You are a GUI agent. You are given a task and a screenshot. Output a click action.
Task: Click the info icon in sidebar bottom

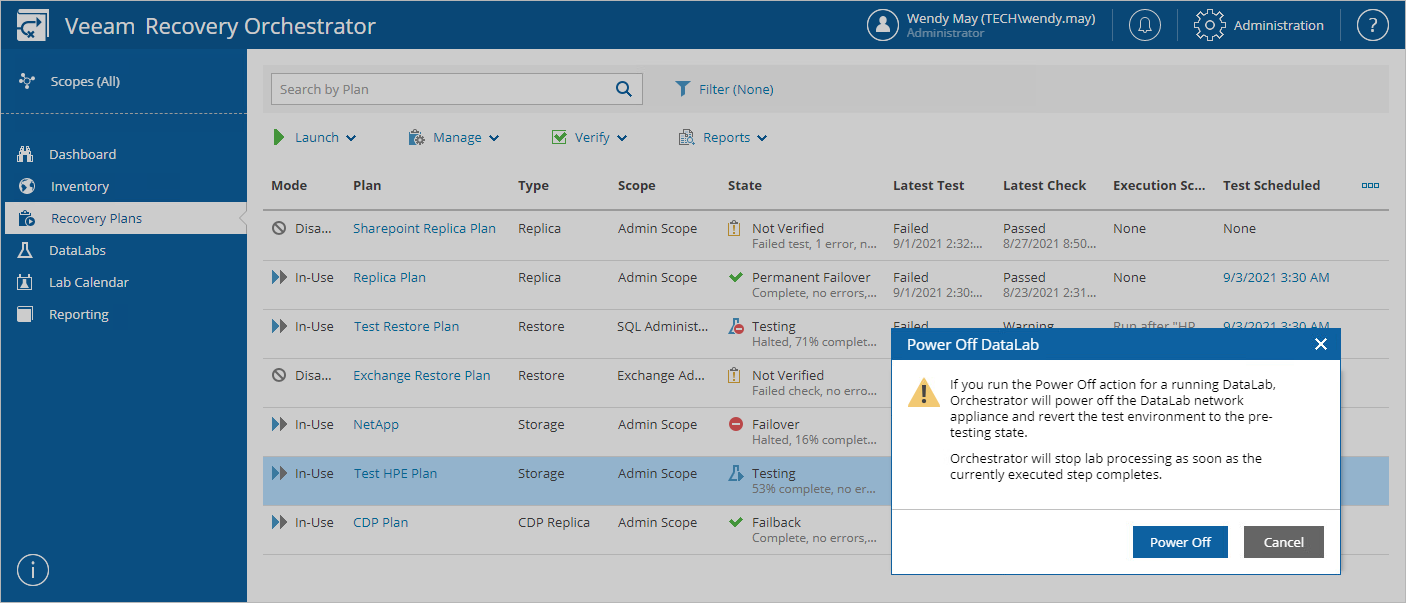point(33,570)
